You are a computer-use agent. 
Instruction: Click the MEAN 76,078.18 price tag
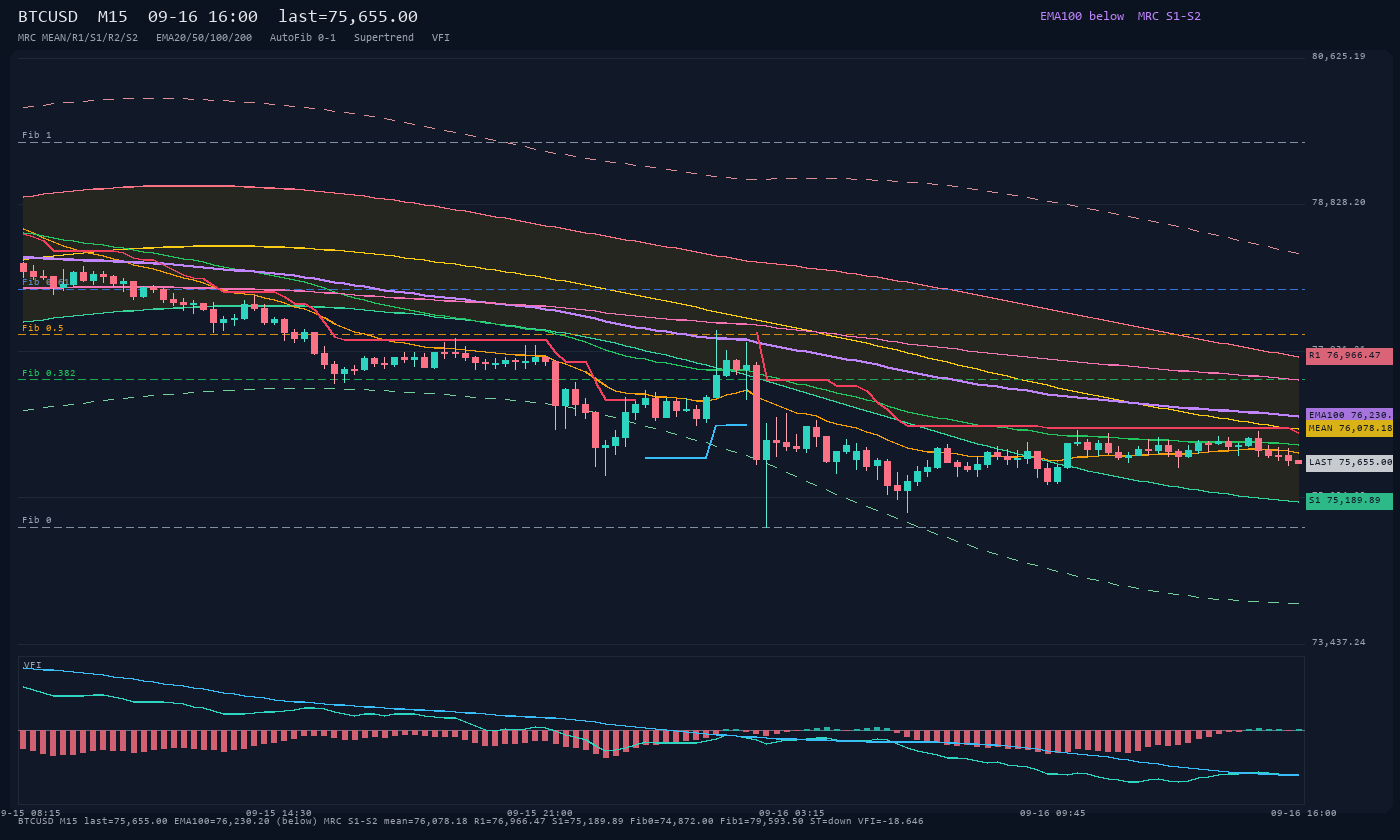[1349, 428]
